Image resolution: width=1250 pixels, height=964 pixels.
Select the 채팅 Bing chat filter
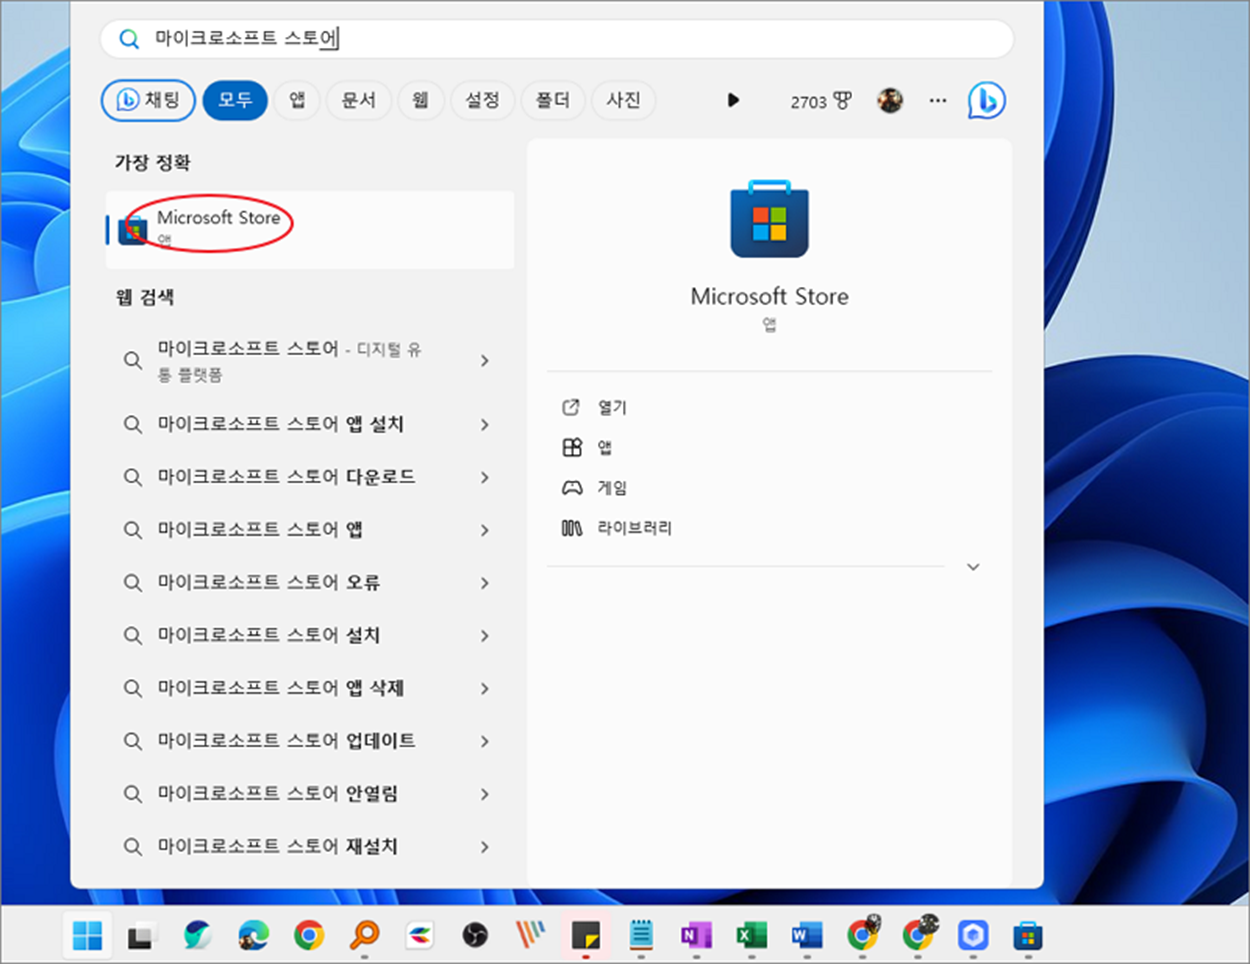pos(148,100)
